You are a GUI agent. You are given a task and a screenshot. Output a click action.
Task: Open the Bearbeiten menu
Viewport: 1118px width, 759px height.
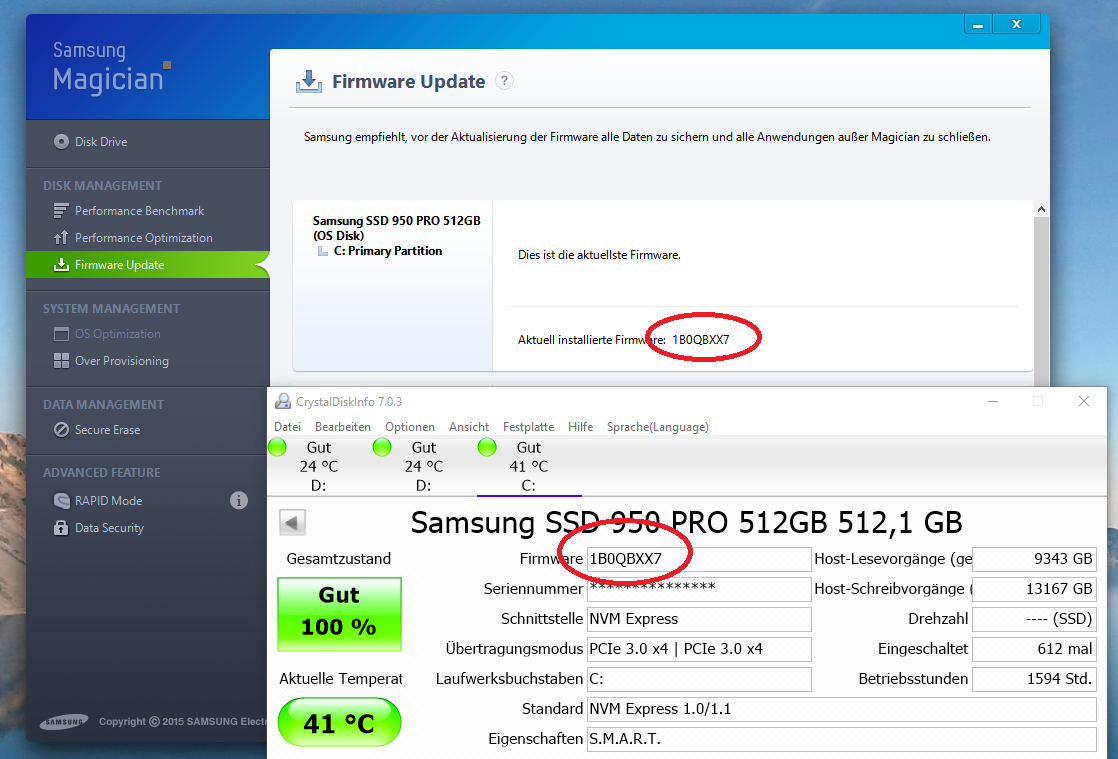(x=343, y=427)
